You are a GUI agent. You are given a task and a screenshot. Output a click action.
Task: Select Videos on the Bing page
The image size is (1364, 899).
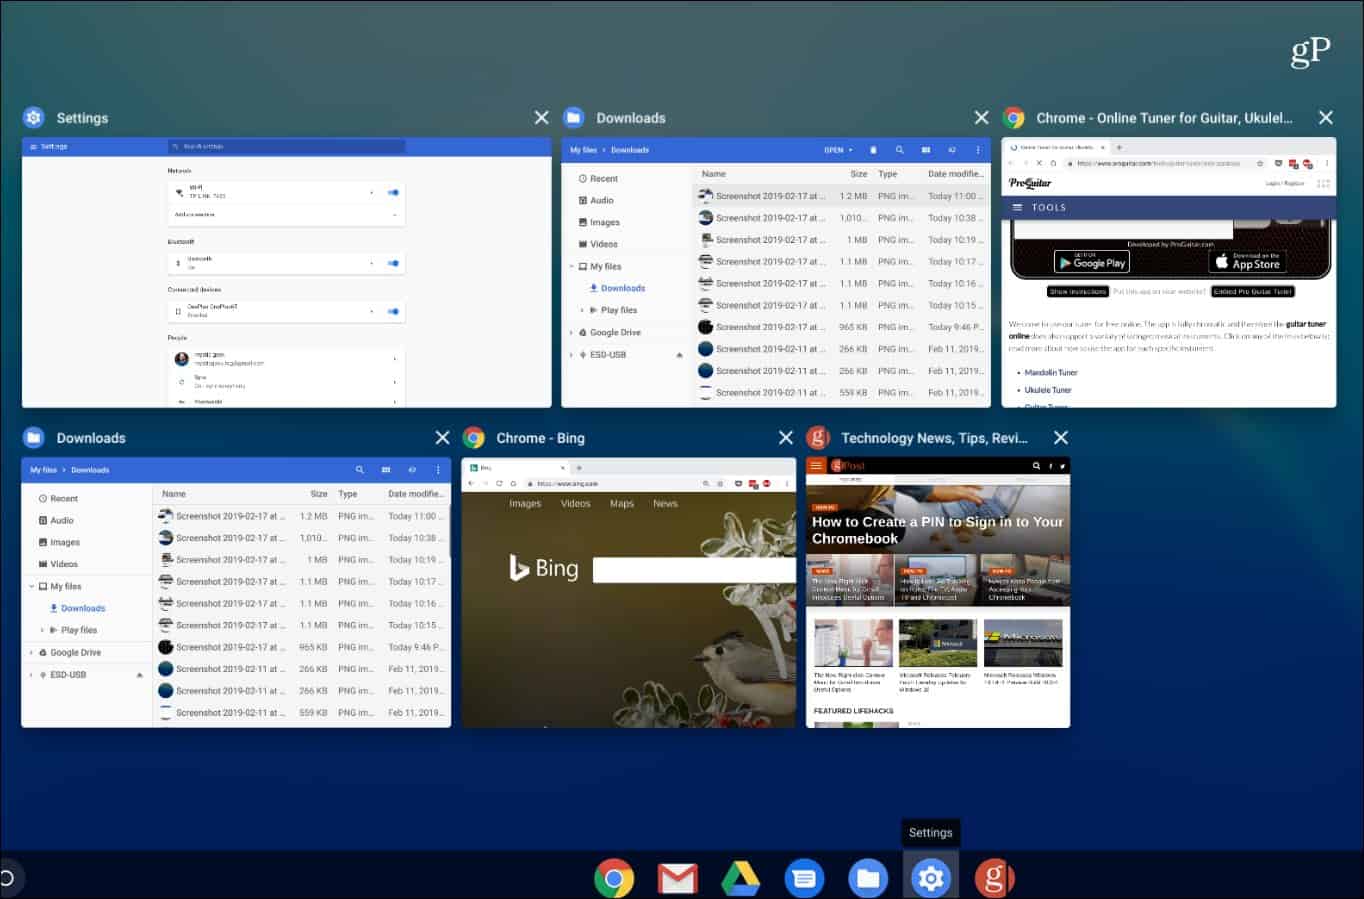[x=575, y=504]
